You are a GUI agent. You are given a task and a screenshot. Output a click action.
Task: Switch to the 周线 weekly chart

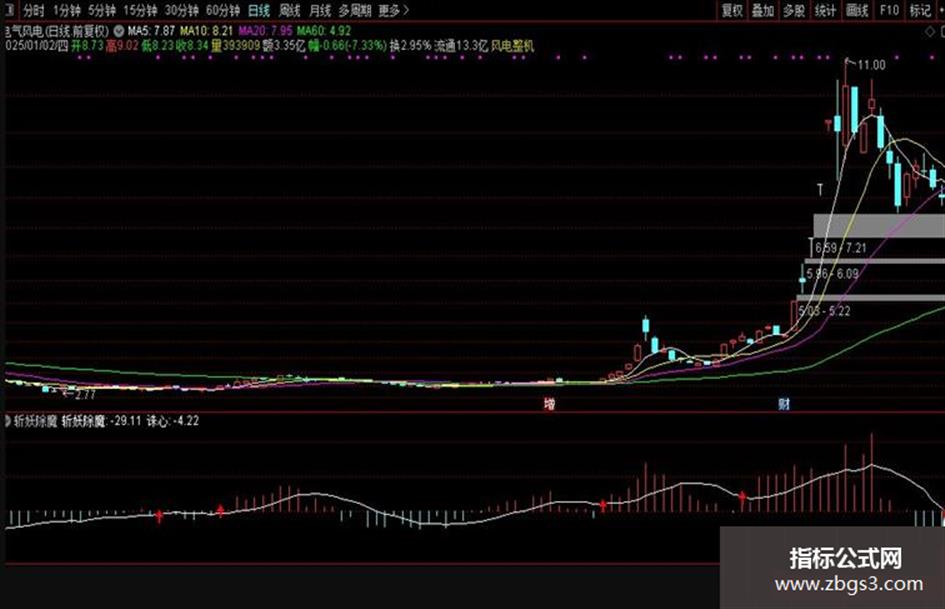tap(289, 10)
